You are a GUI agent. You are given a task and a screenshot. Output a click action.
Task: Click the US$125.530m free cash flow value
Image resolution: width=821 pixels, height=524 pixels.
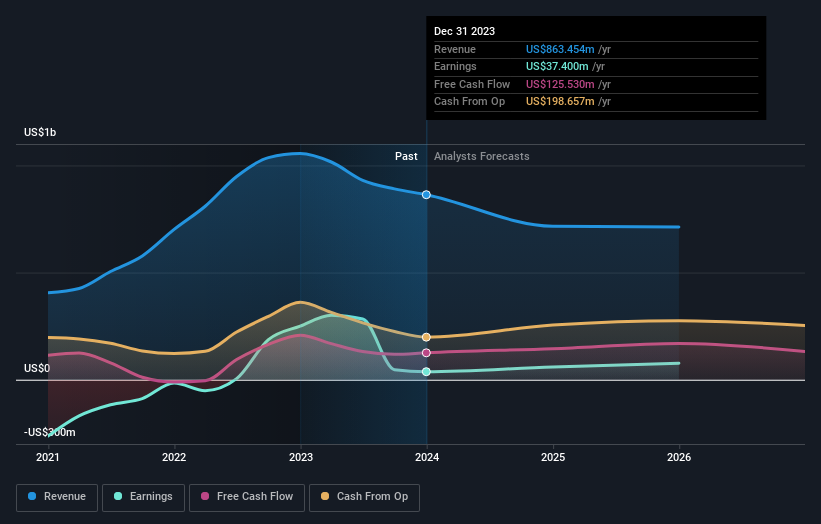[x=560, y=84]
